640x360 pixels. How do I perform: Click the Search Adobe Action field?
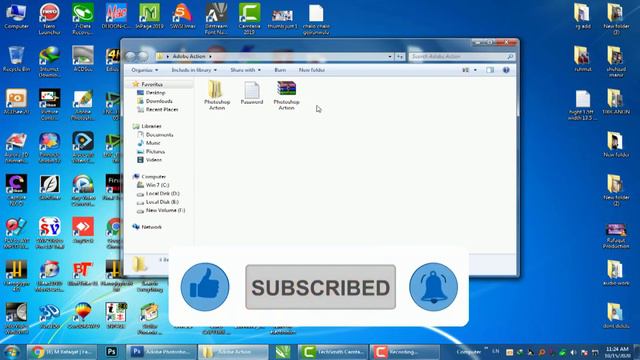tap(461, 57)
